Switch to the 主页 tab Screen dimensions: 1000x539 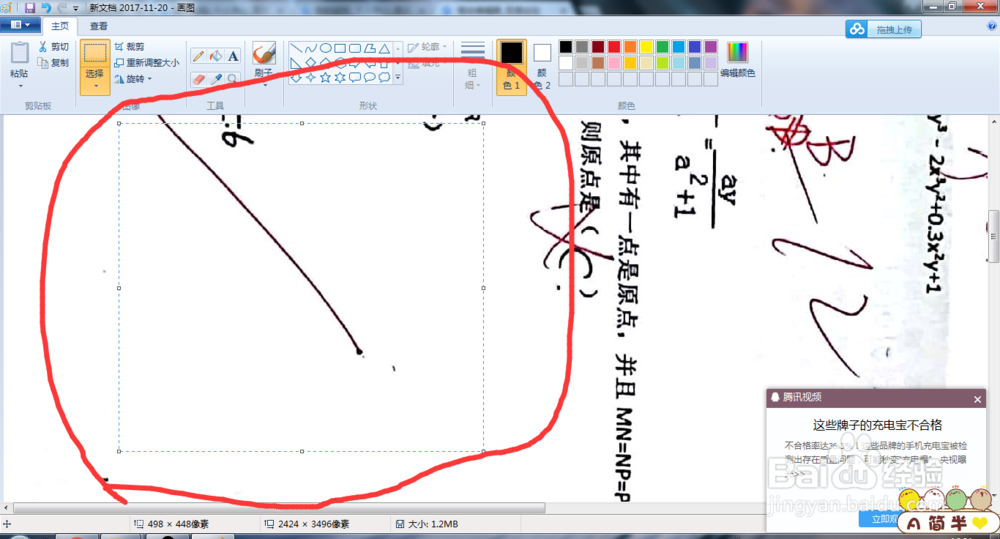(x=60, y=26)
